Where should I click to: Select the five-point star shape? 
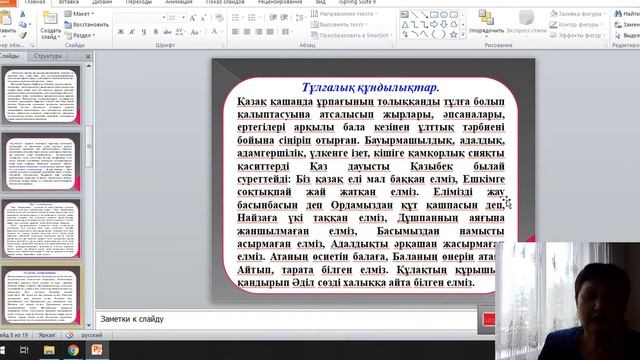pos(453,35)
